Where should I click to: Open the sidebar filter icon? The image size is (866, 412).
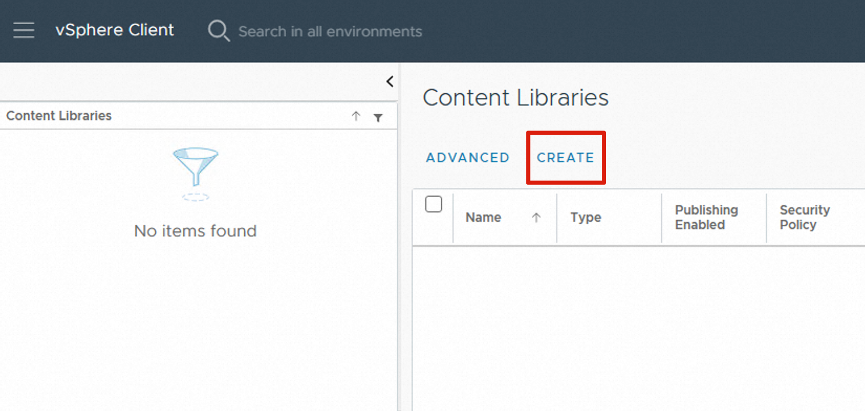(378, 117)
